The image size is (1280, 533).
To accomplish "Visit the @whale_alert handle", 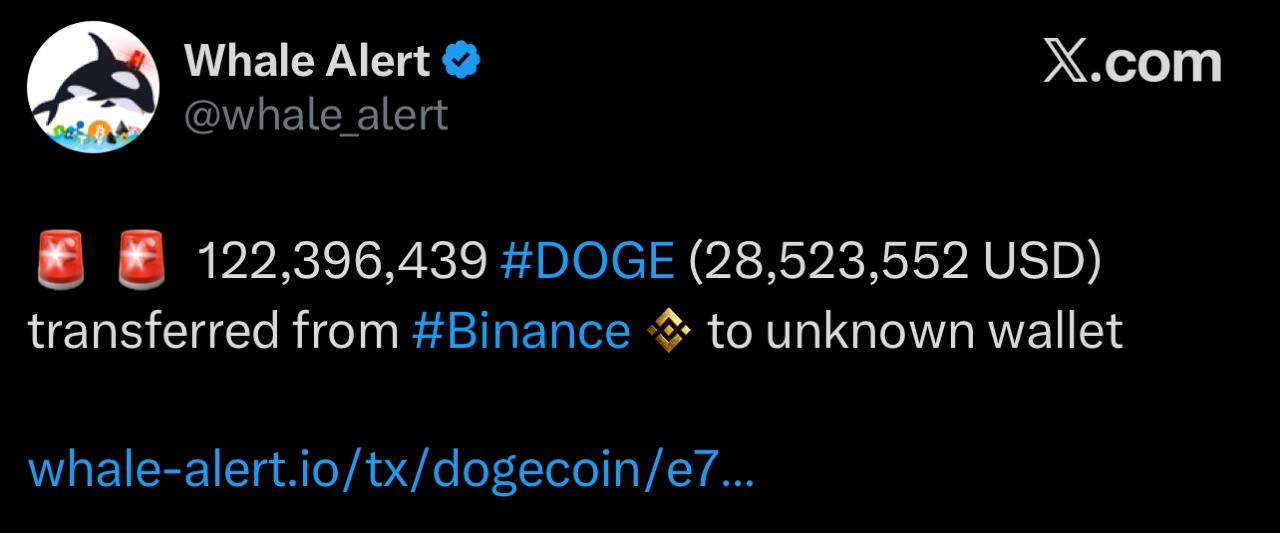I will tap(316, 115).
